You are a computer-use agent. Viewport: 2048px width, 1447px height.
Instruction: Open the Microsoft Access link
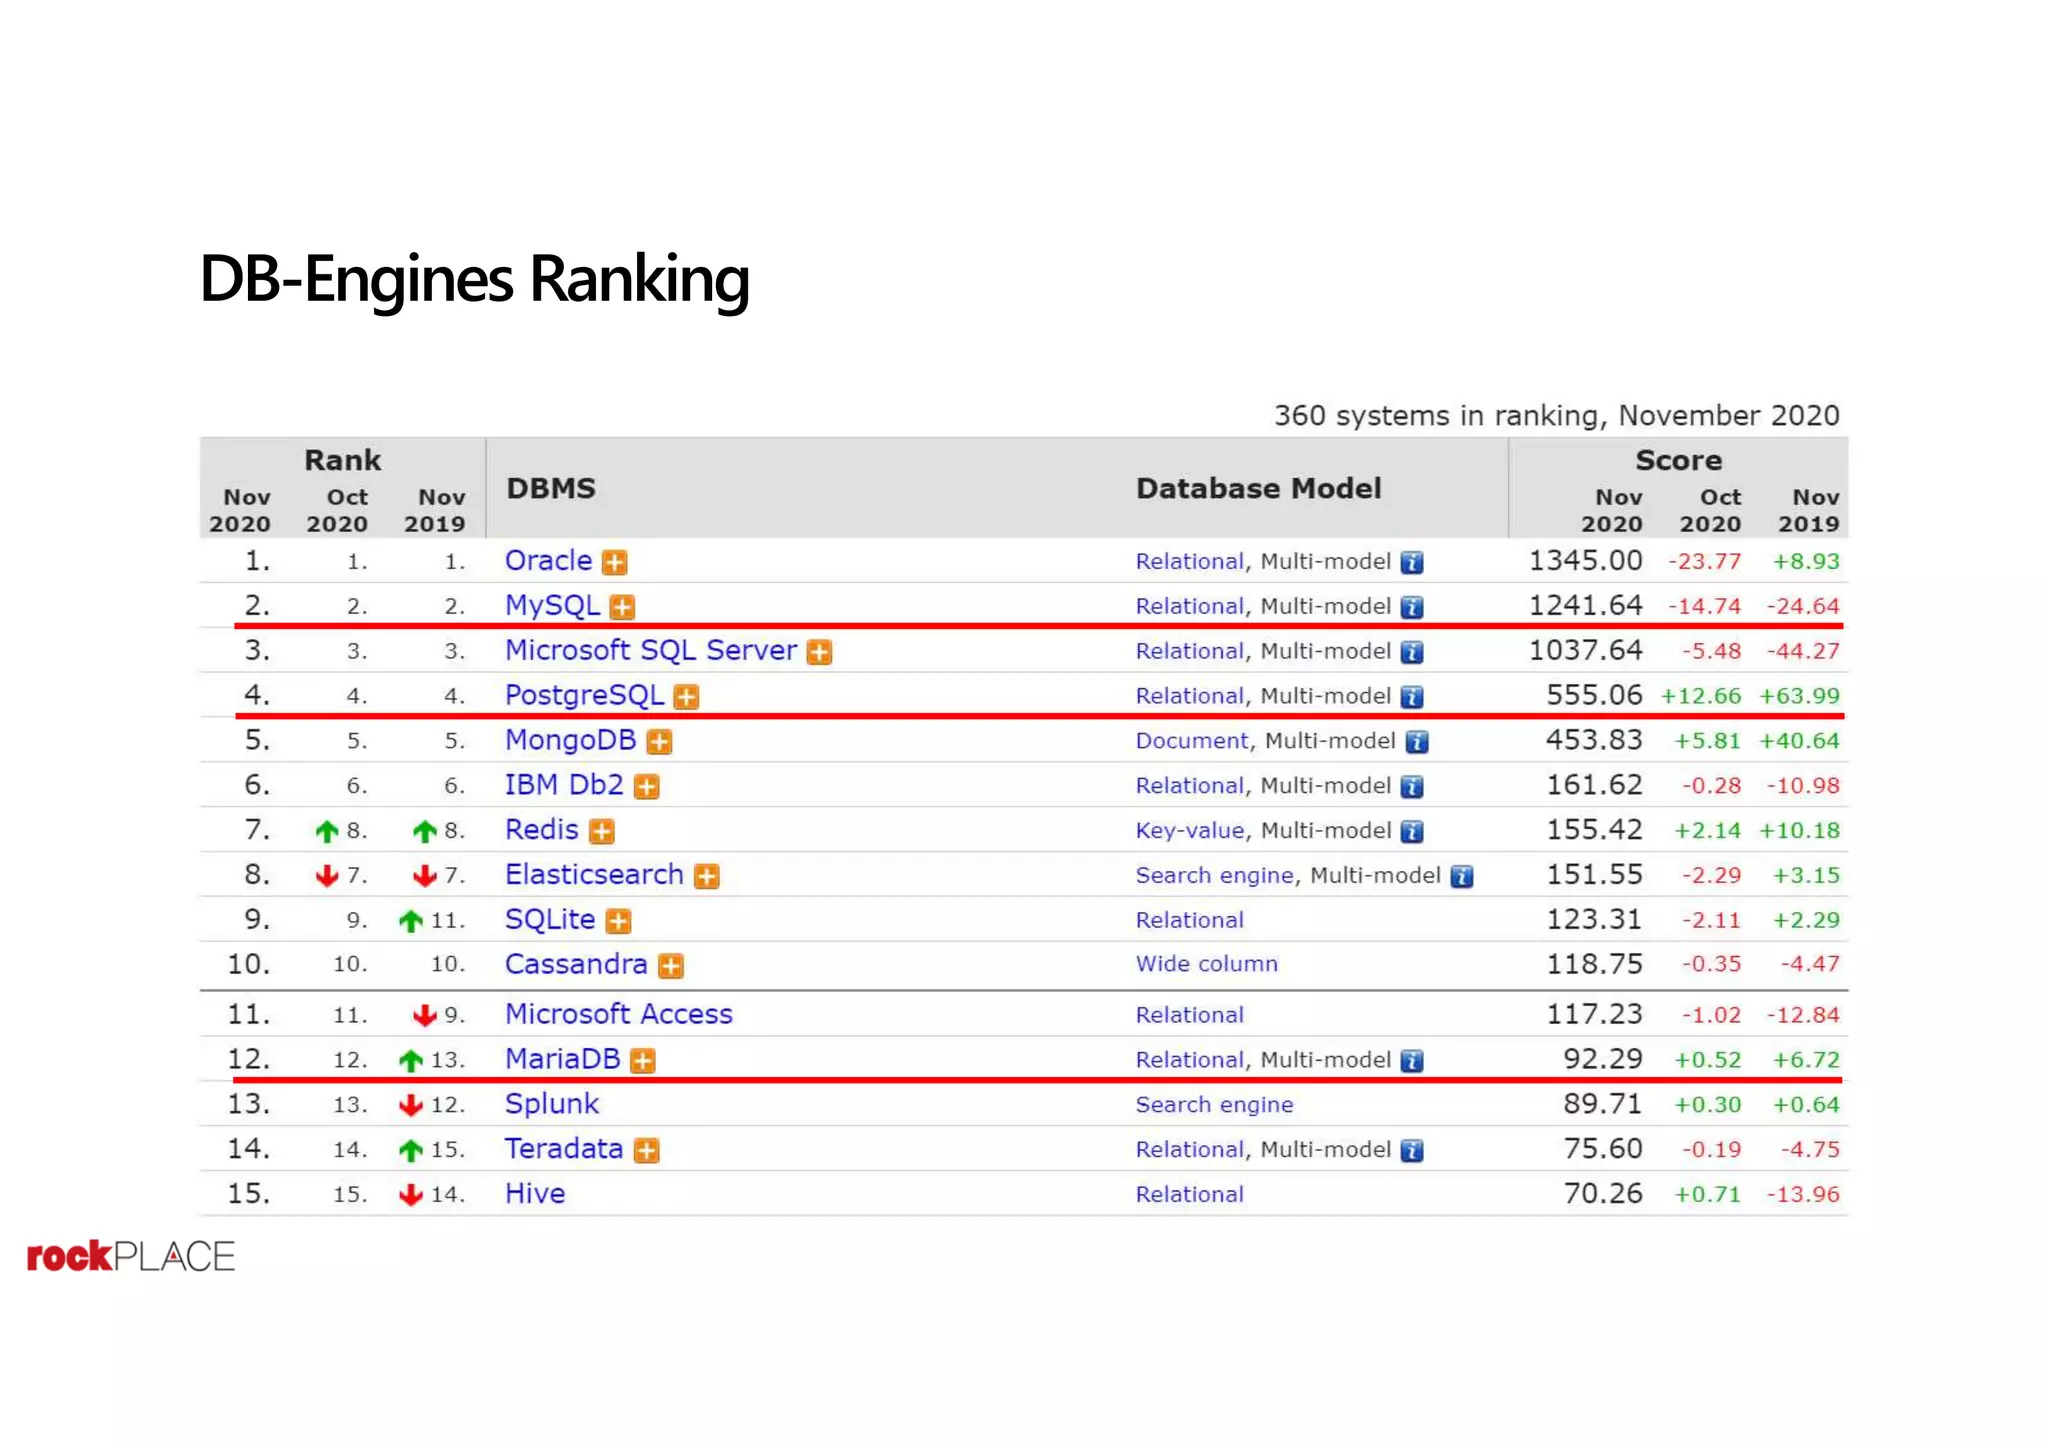618,1014
